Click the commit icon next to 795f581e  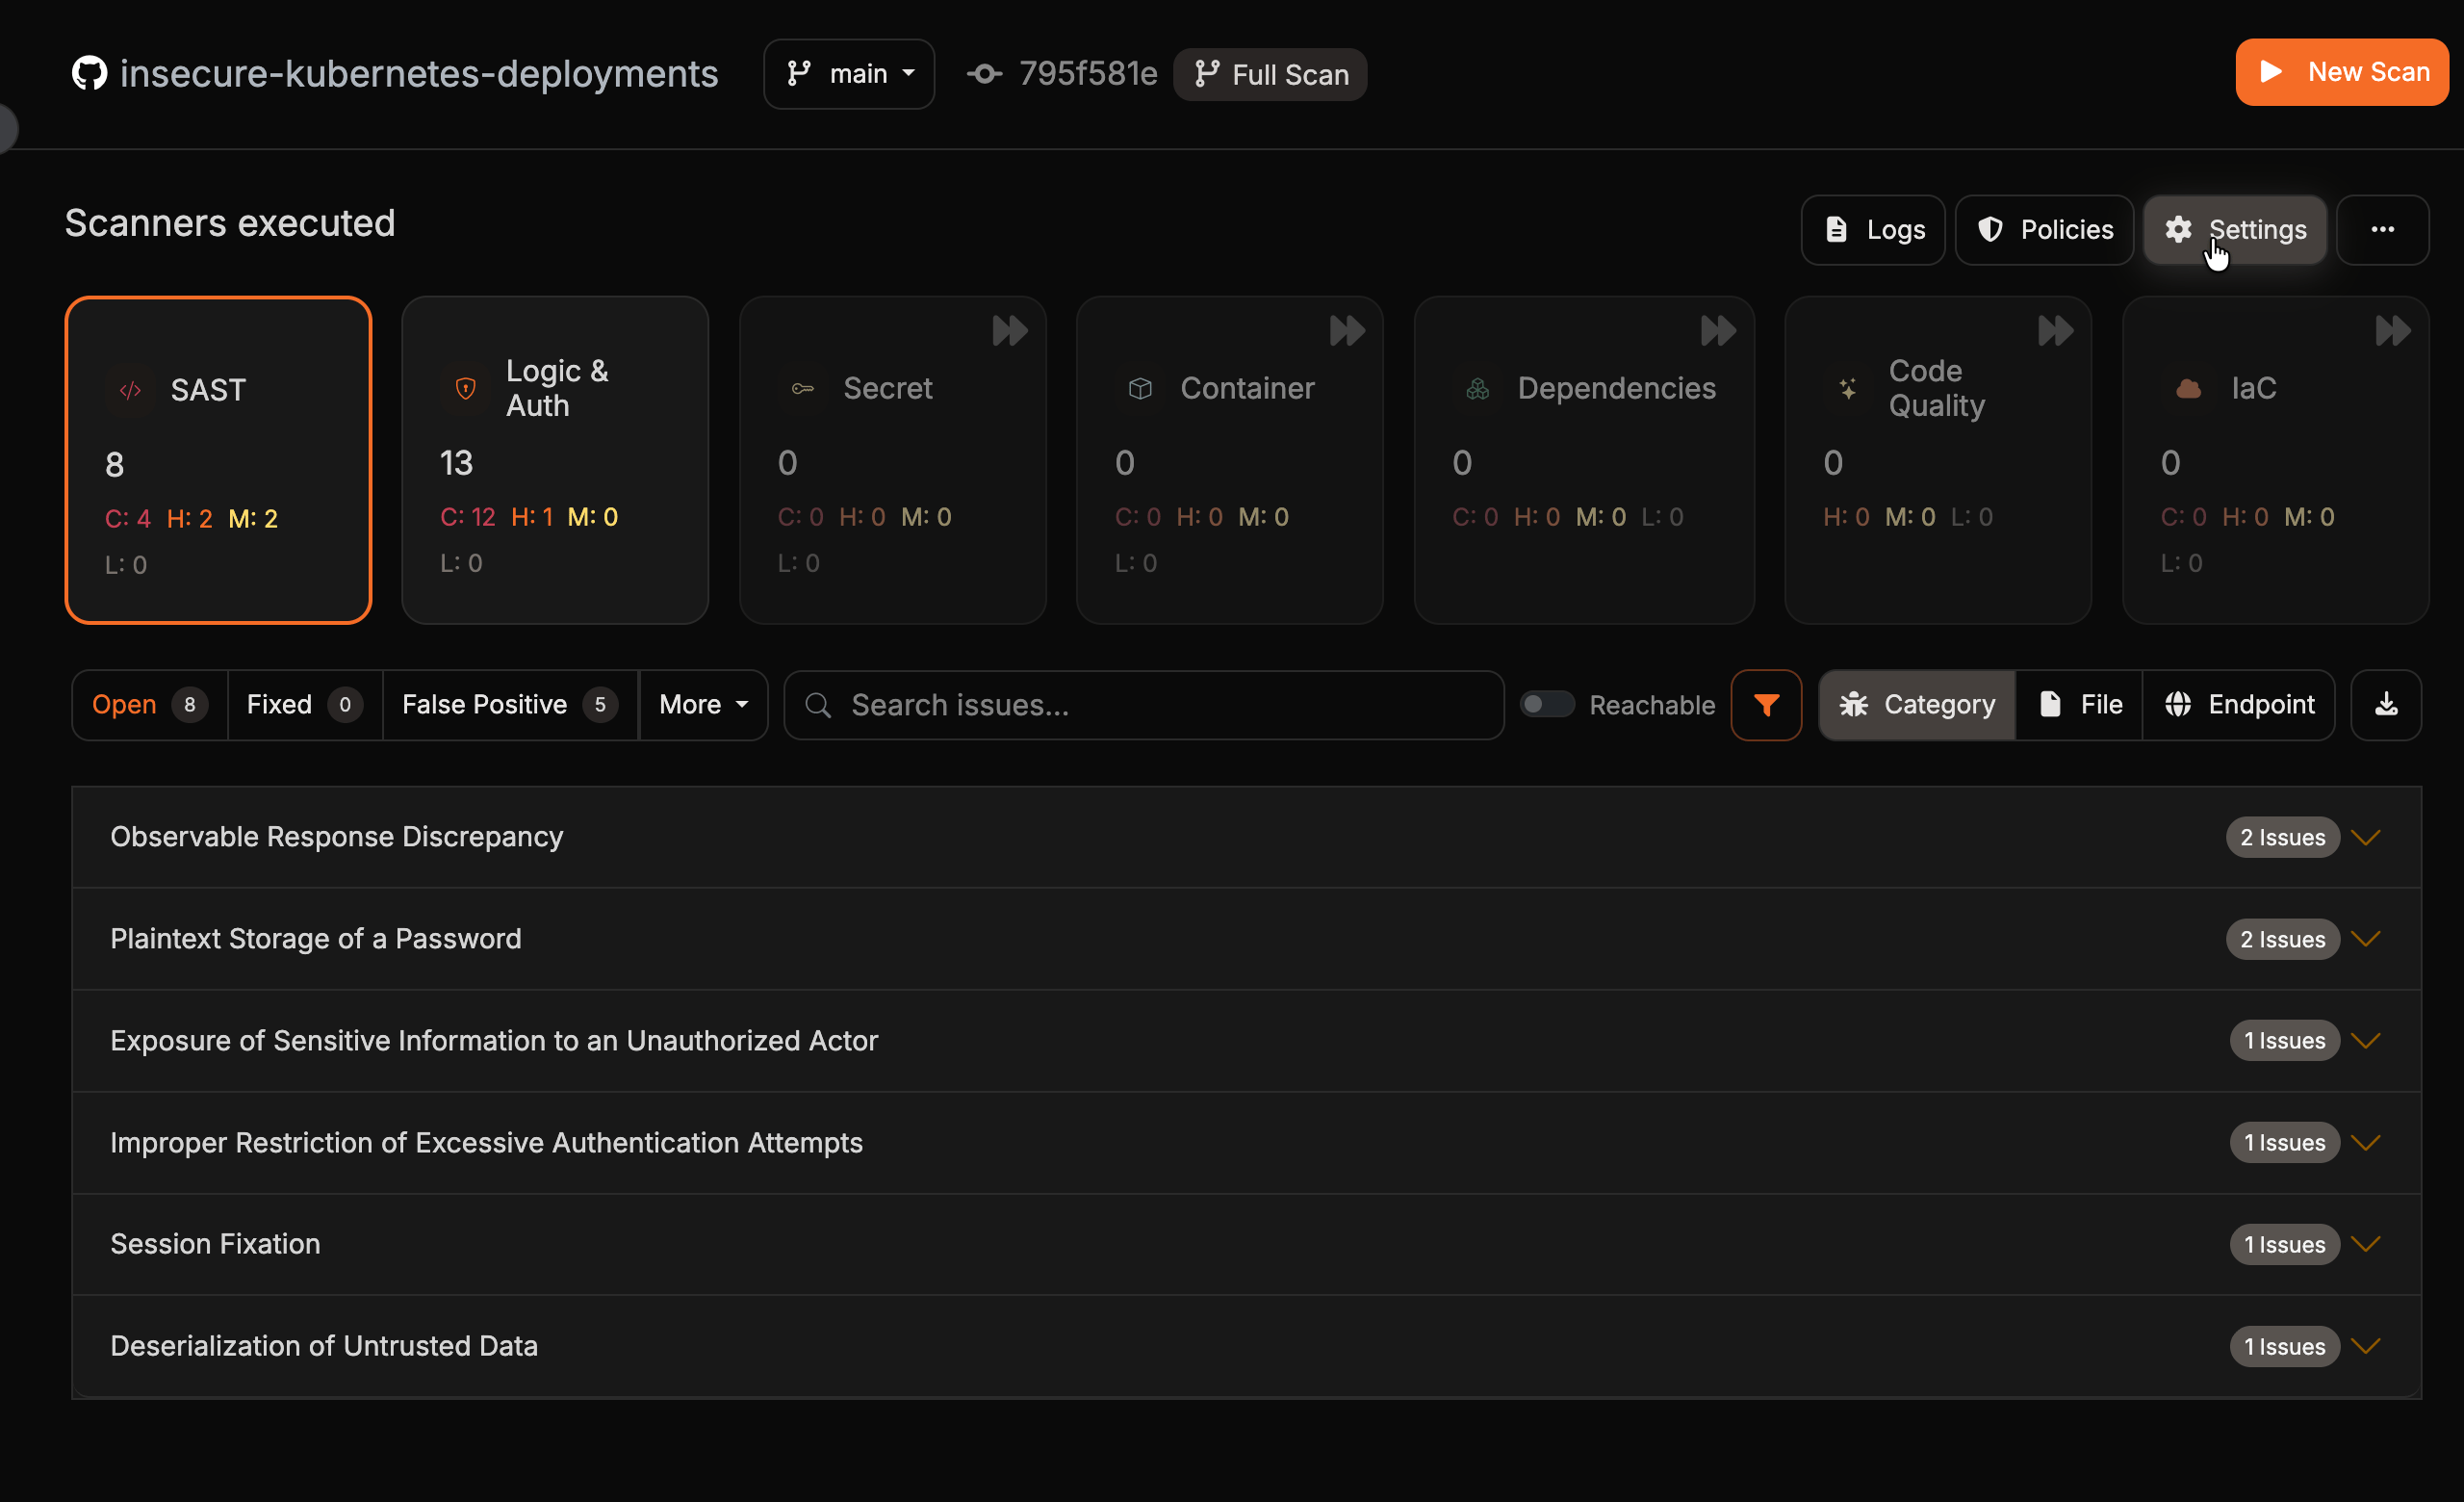coord(984,74)
